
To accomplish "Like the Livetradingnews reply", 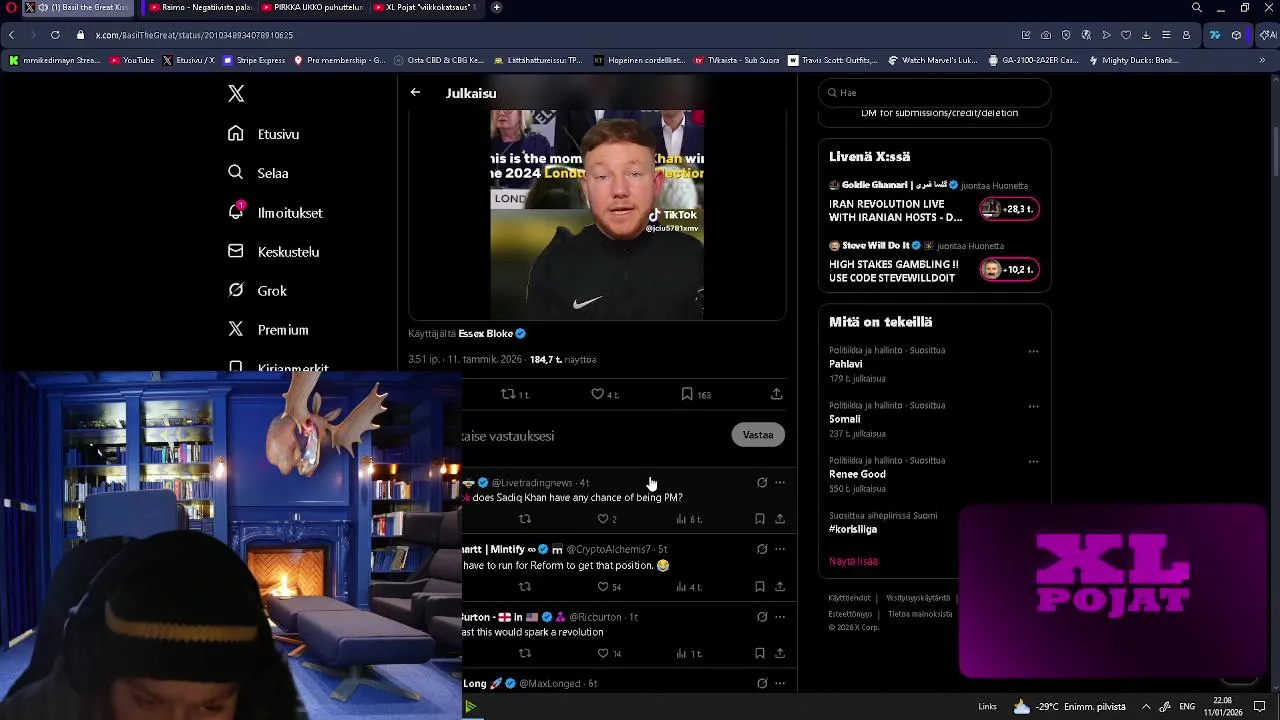I will pos(606,519).
